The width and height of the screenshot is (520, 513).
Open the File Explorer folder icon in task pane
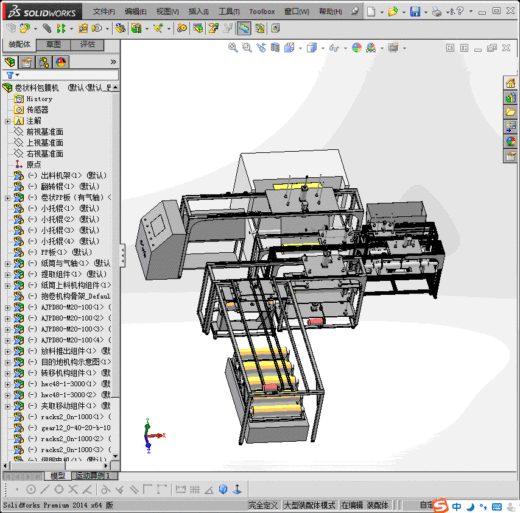[510, 112]
